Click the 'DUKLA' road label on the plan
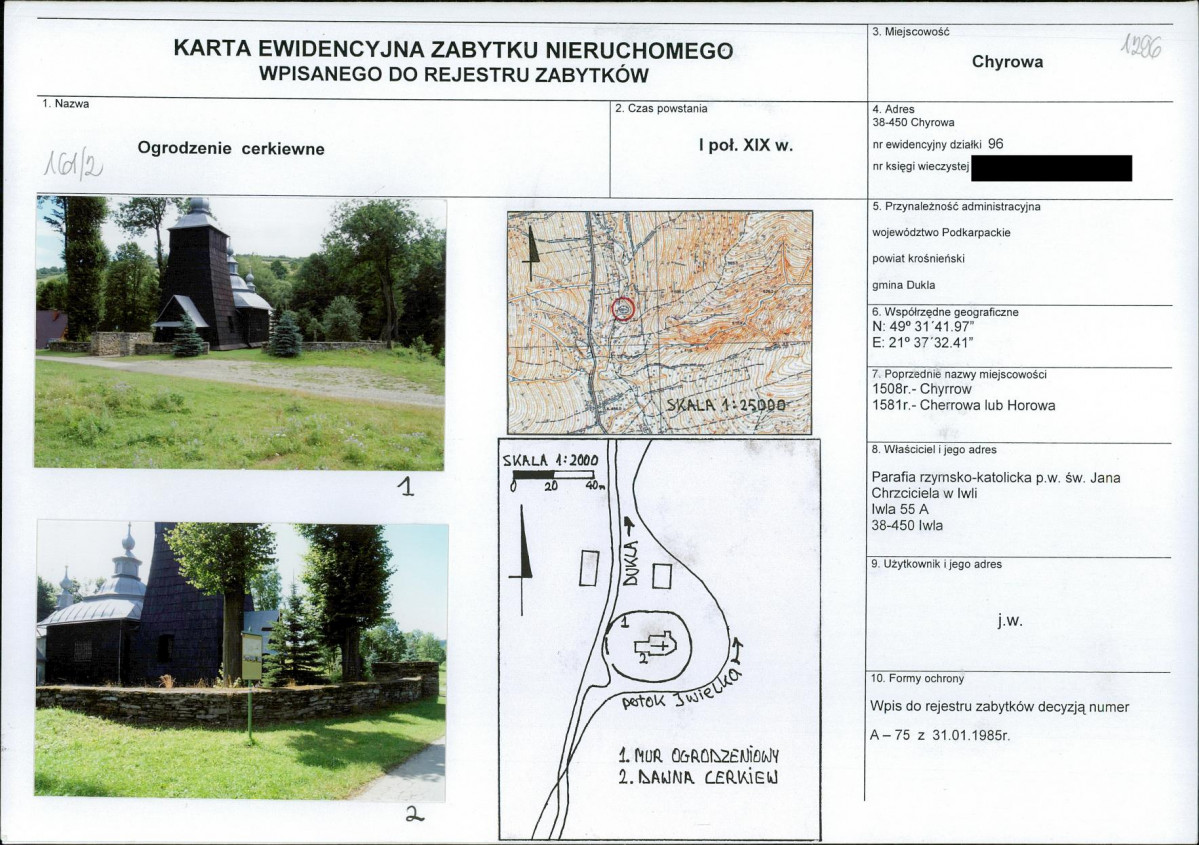The image size is (1199, 845). (630, 562)
